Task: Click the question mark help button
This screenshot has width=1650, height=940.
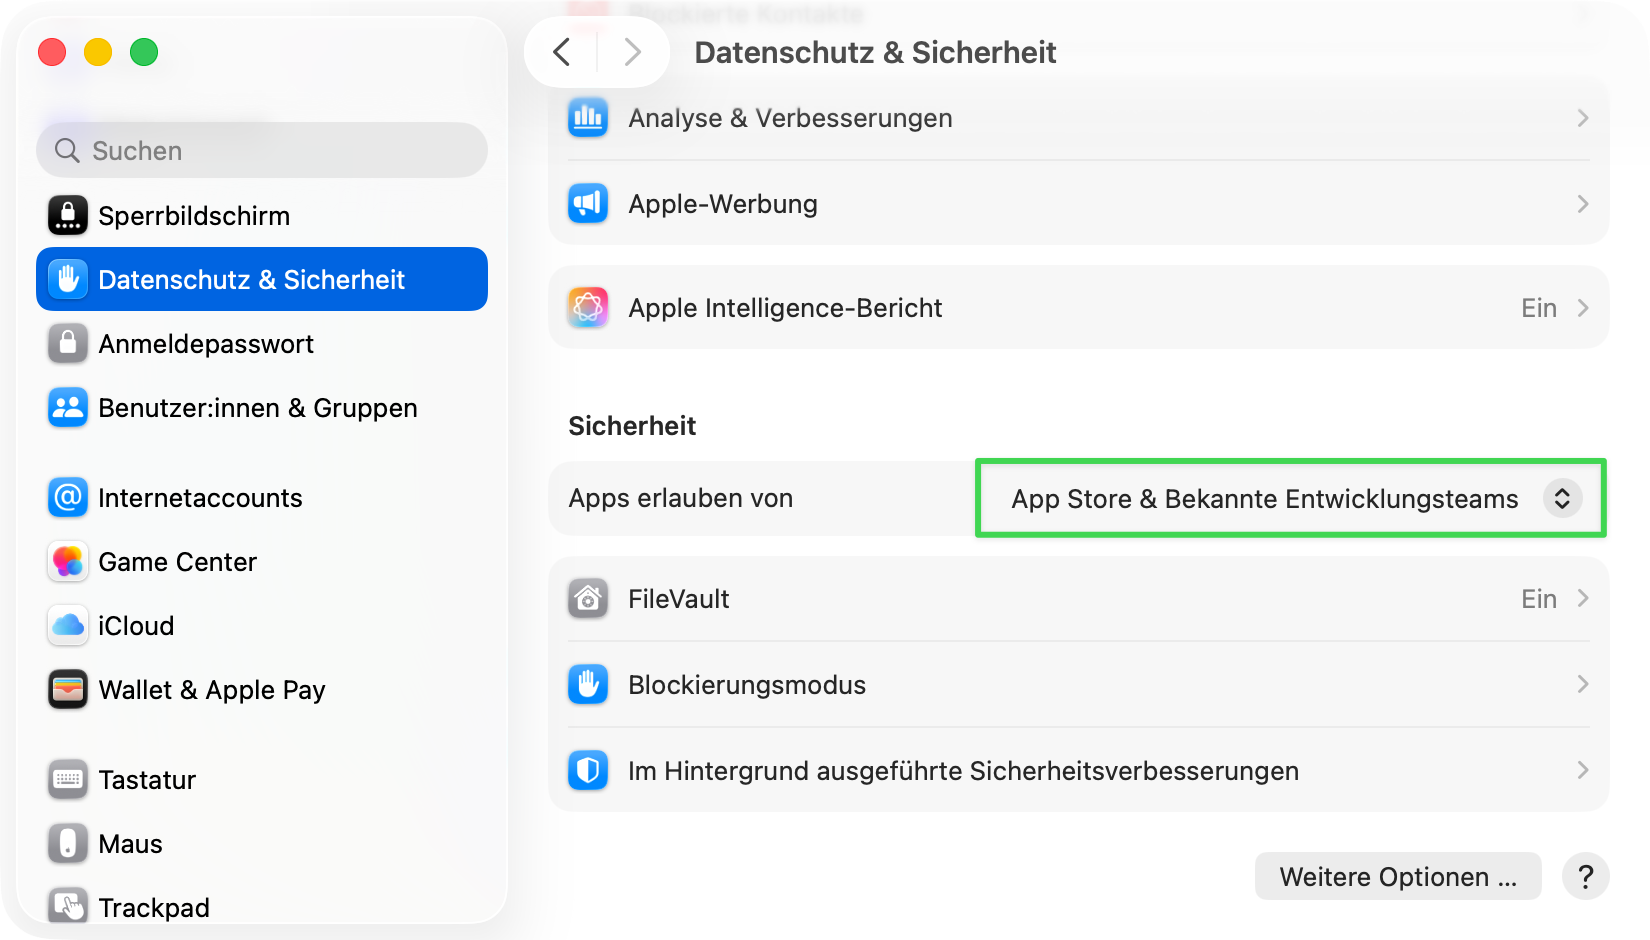Action: coord(1585,877)
